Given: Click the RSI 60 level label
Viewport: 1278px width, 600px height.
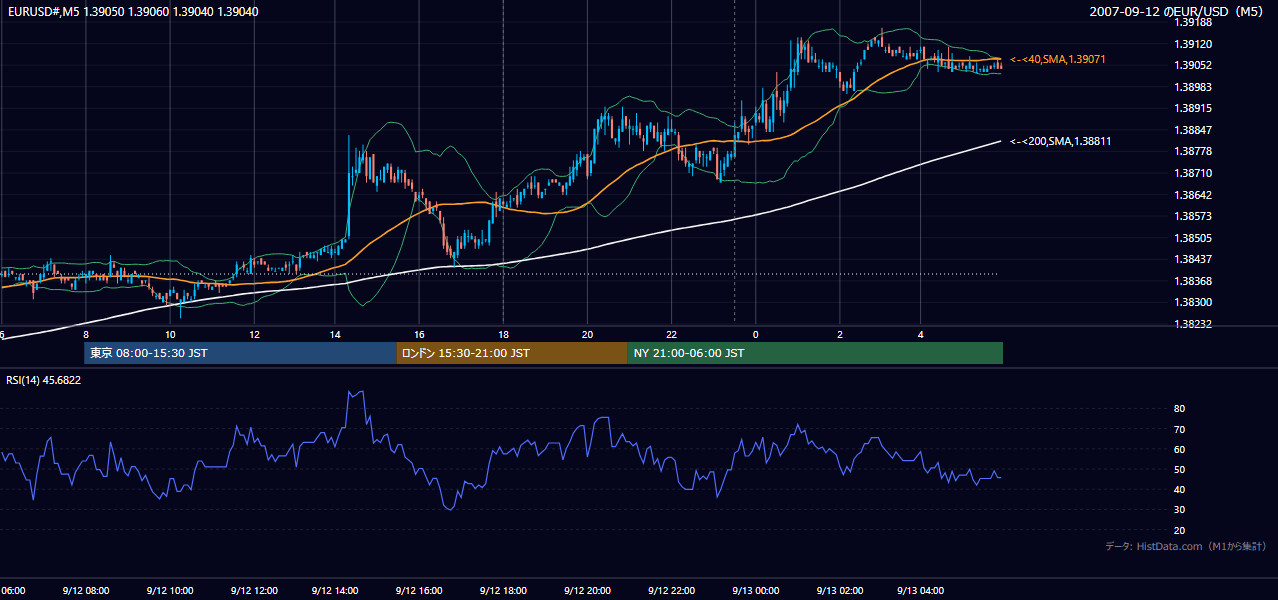Looking at the screenshot, I should (1180, 449).
